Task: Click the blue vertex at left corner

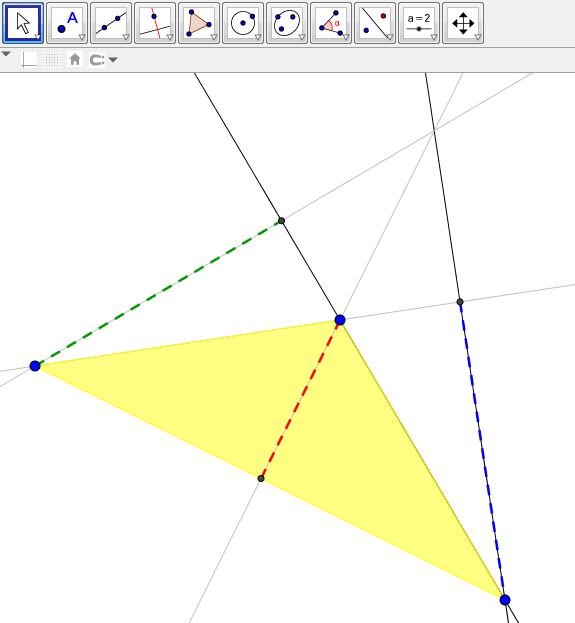Action: [x=35, y=366]
